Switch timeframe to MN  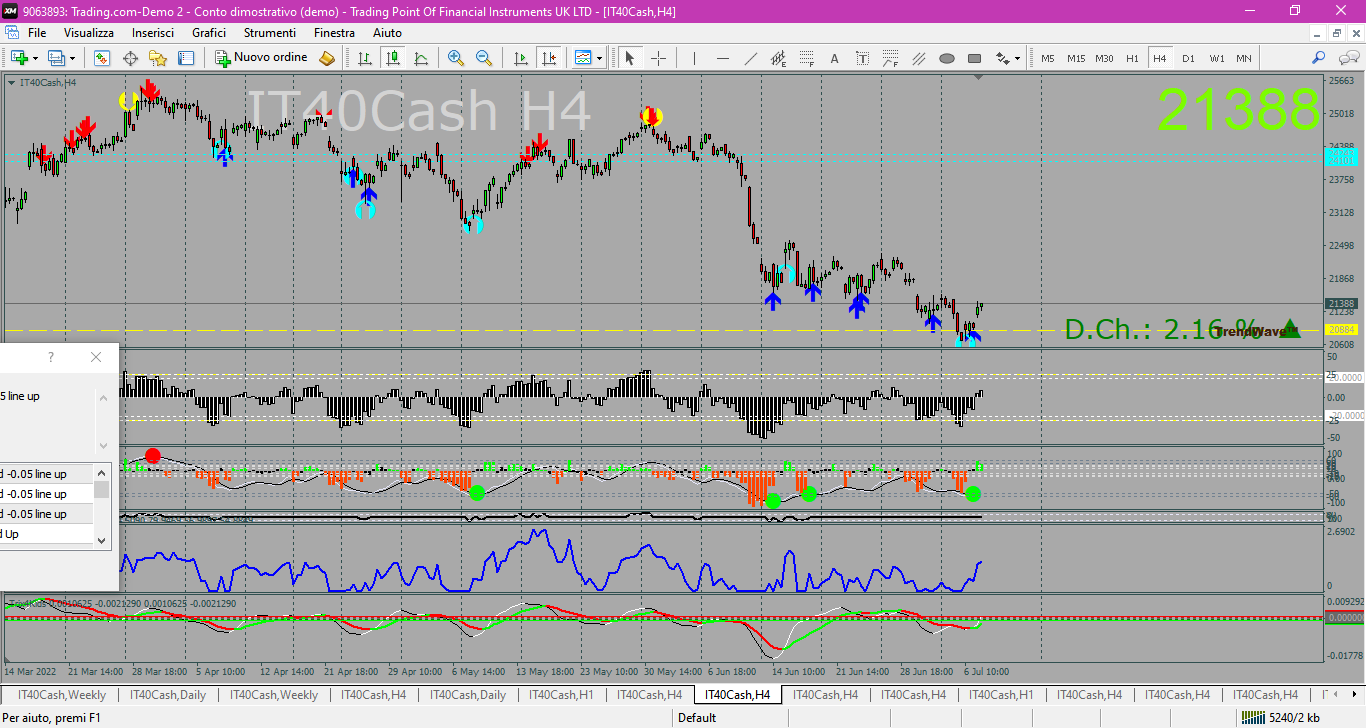pyautogui.click(x=1244, y=58)
